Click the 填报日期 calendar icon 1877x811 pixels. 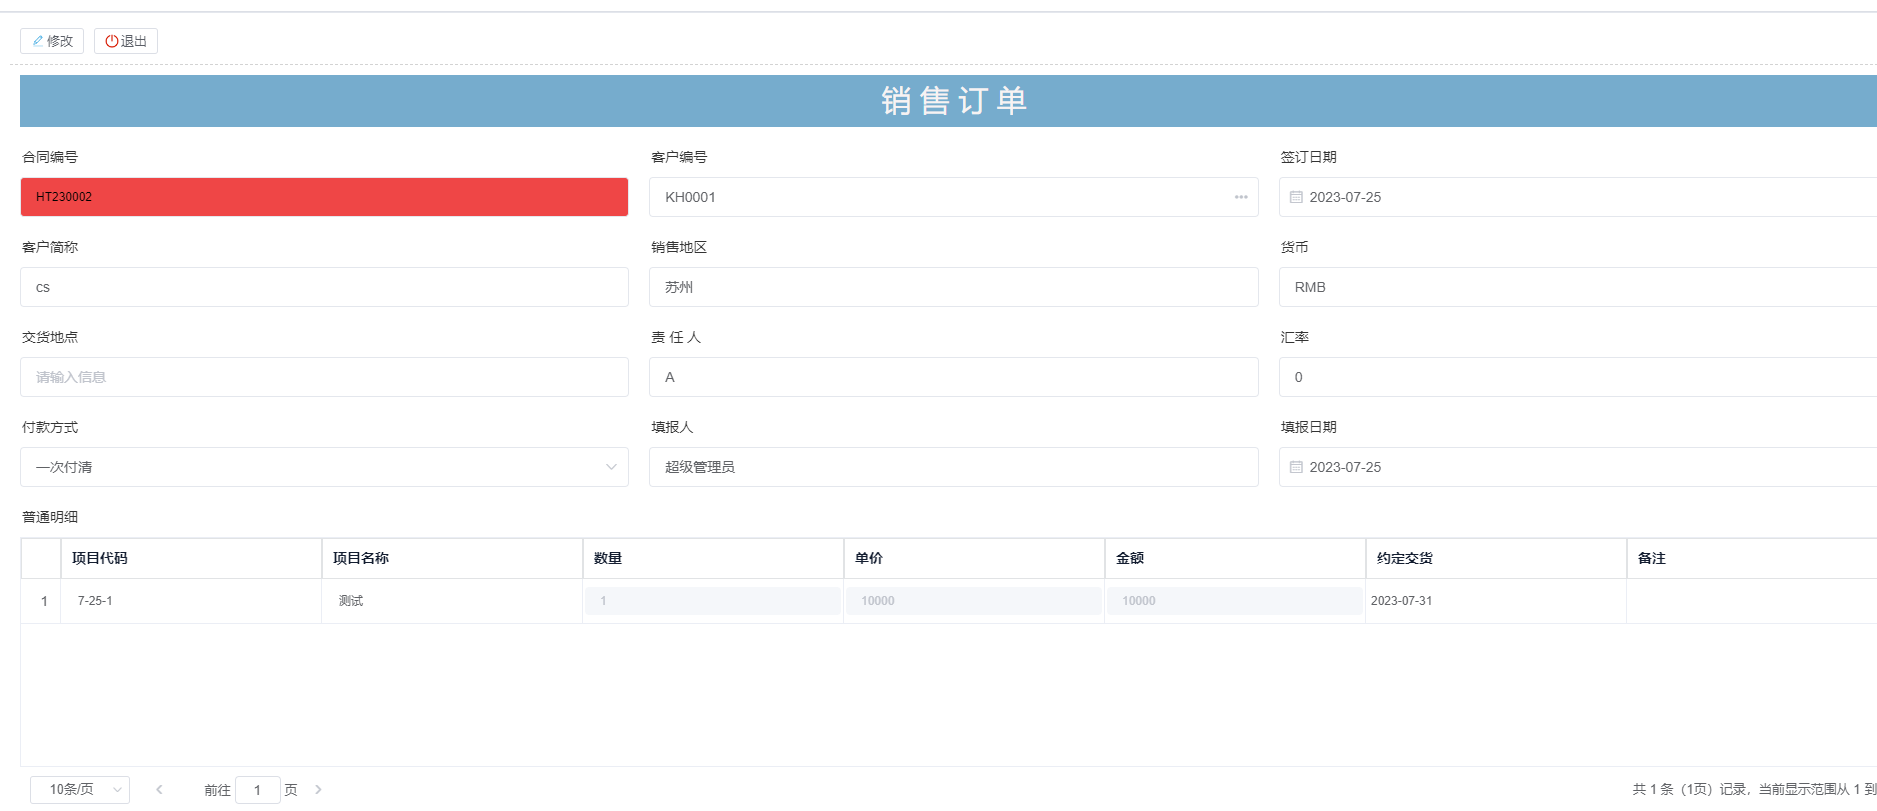(1296, 467)
